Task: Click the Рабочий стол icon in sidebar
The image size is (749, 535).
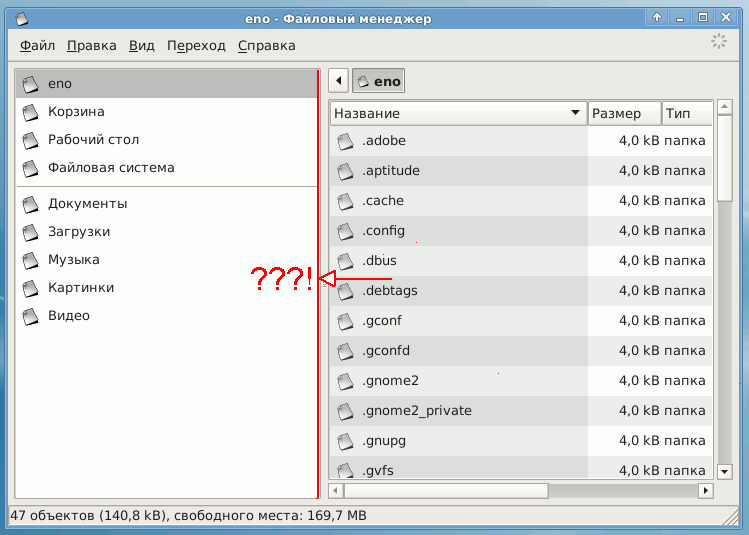Action: click(x=31, y=140)
